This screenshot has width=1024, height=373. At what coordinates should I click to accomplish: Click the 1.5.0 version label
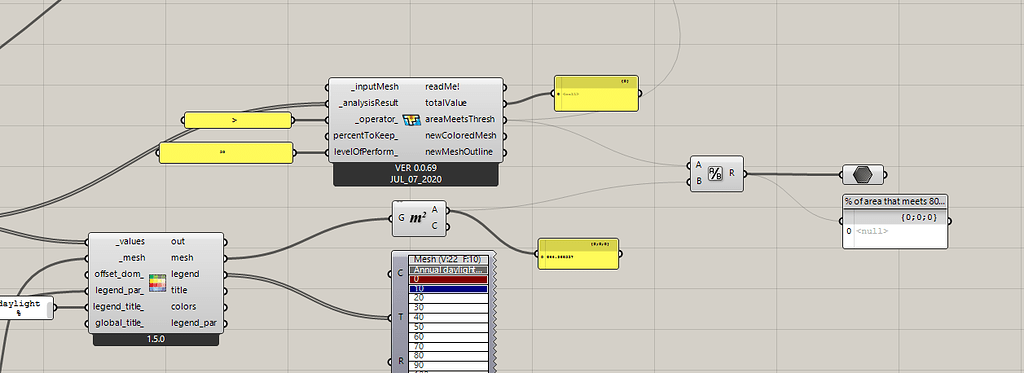156,340
